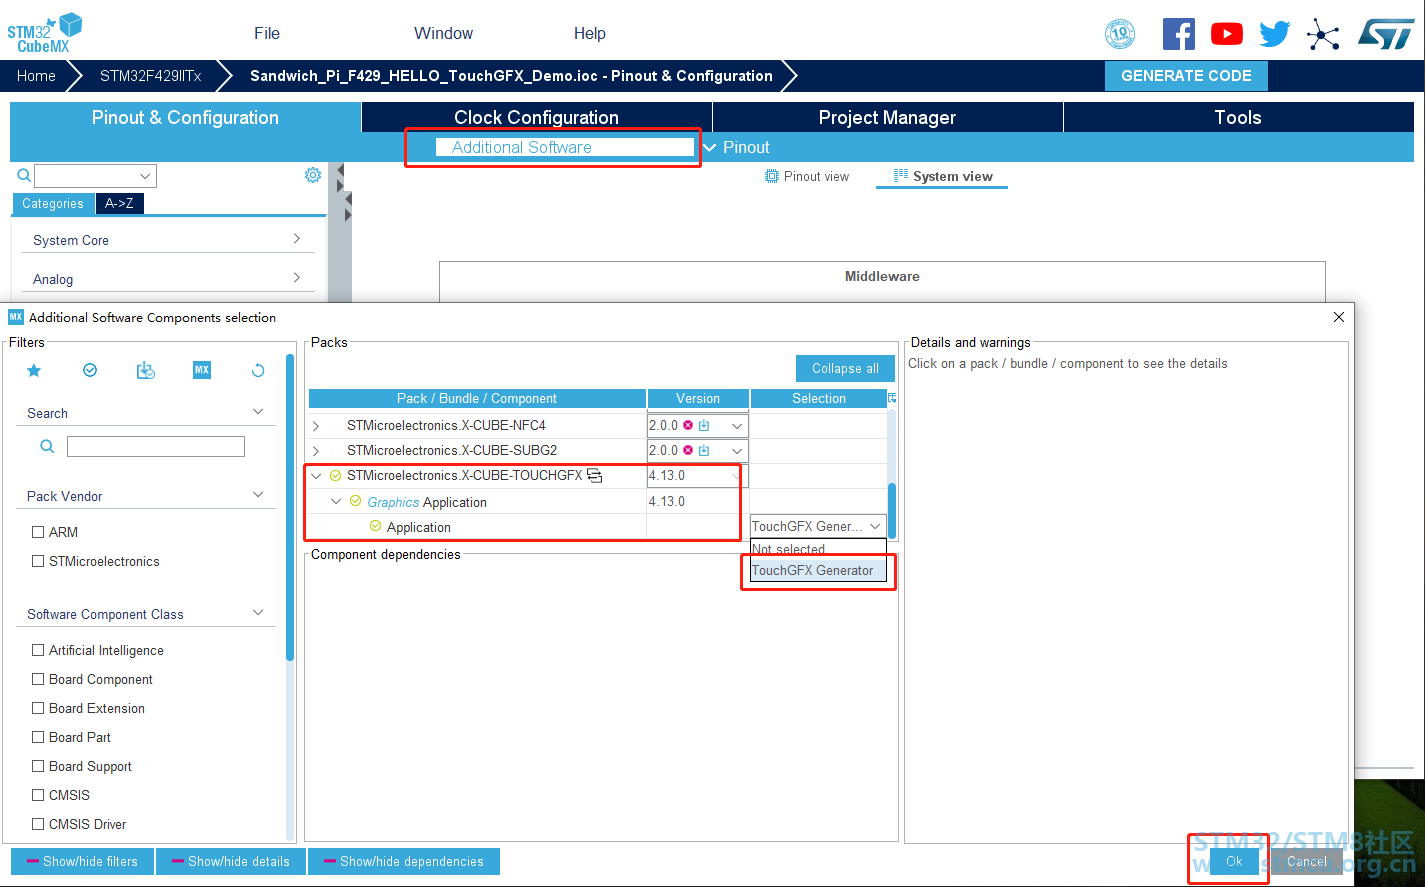Viewport: 1425px width, 887px height.
Task: Click the download icon for X-CUBE-NFC4
Action: coord(704,425)
